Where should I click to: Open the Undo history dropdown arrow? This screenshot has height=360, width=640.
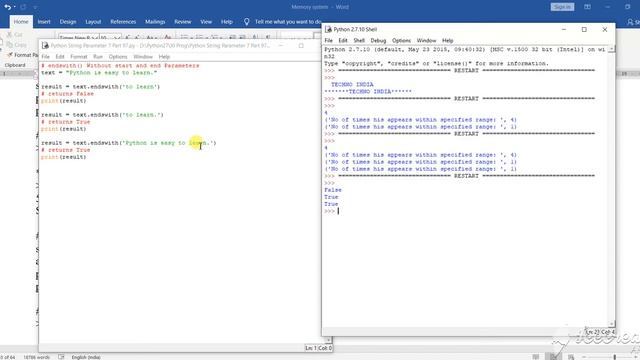(x=15, y=7)
